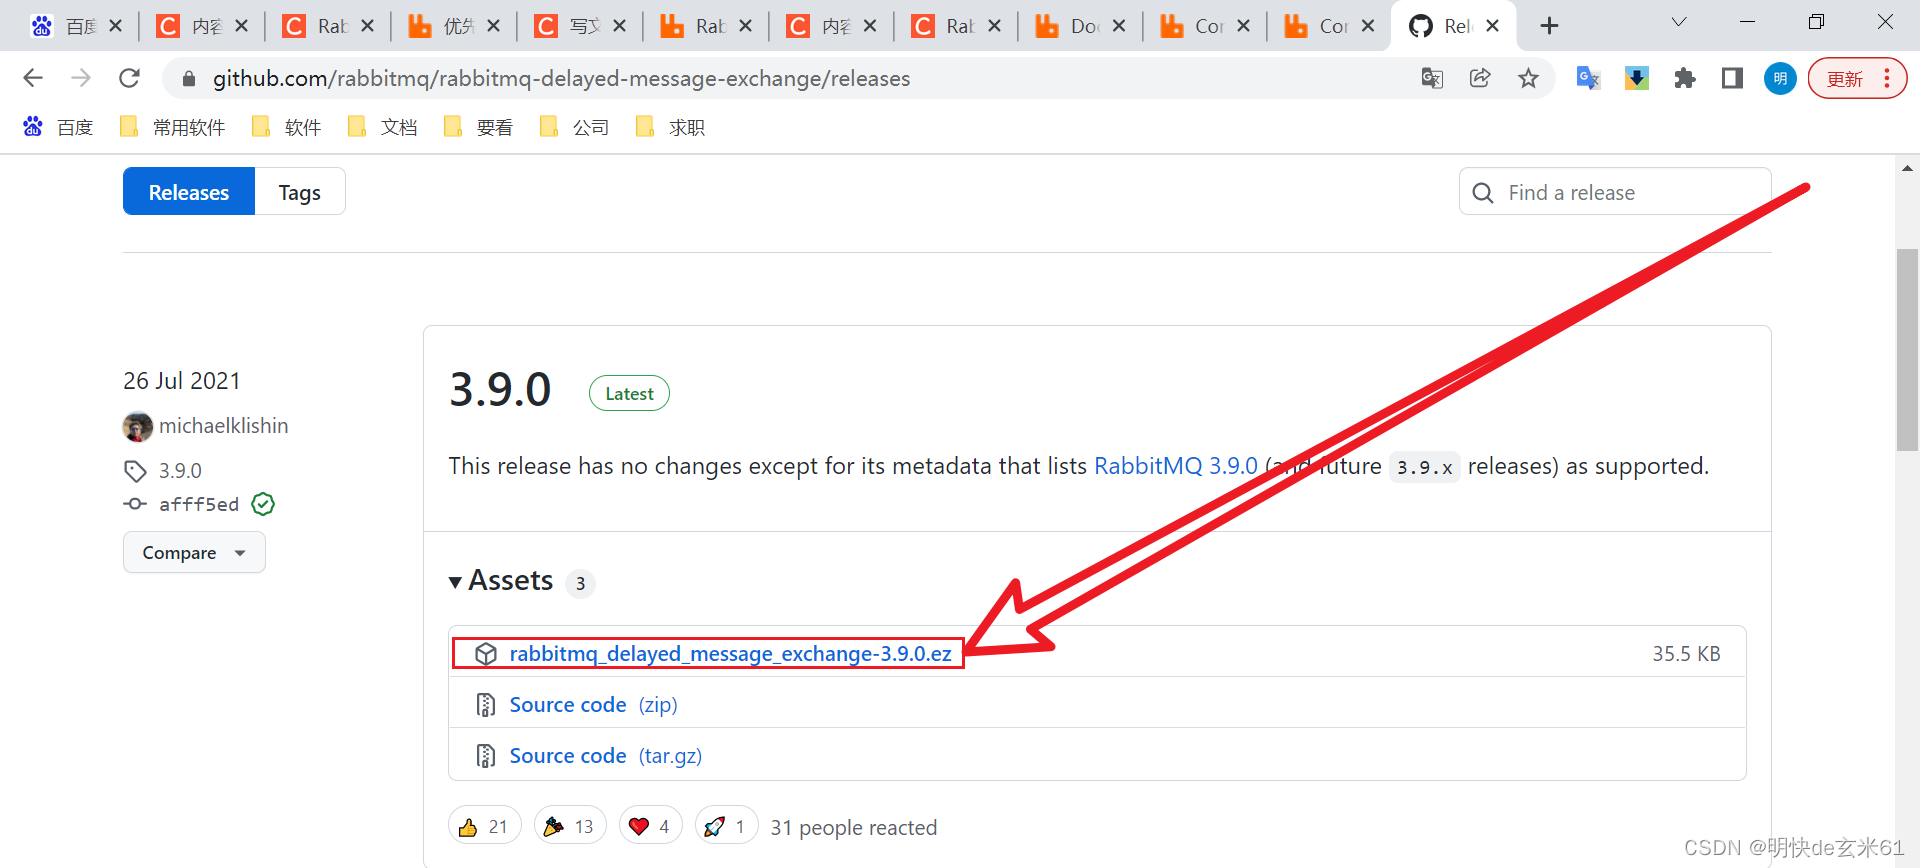Open the 要看 bookmark folder
This screenshot has width=1920, height=868.
coord(479,127)
